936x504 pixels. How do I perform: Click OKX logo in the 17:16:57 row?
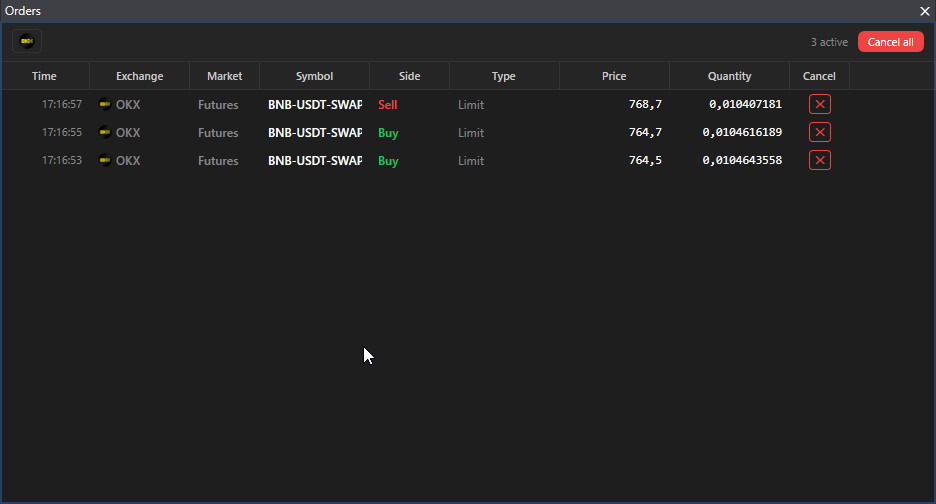pos(105,104)
